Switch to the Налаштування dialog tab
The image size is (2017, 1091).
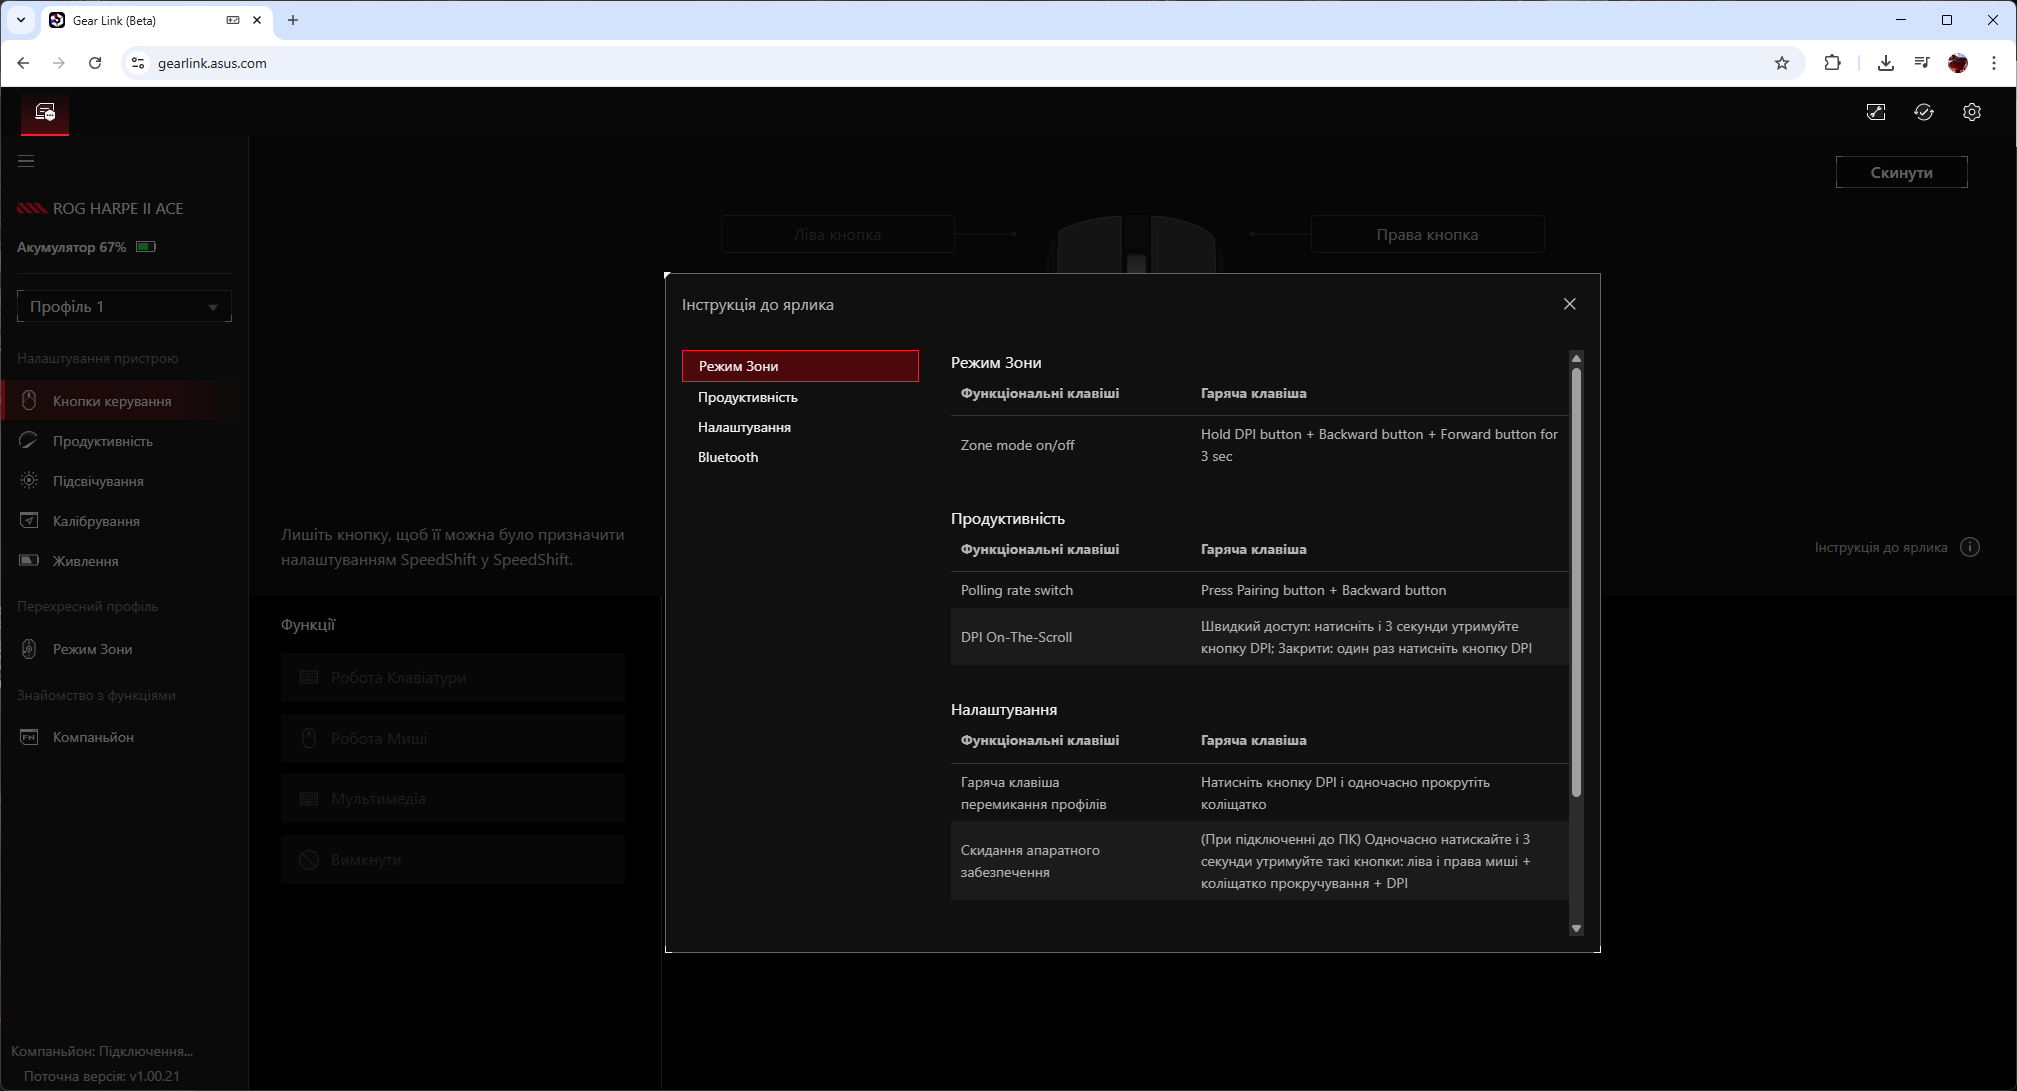point(744,427)
